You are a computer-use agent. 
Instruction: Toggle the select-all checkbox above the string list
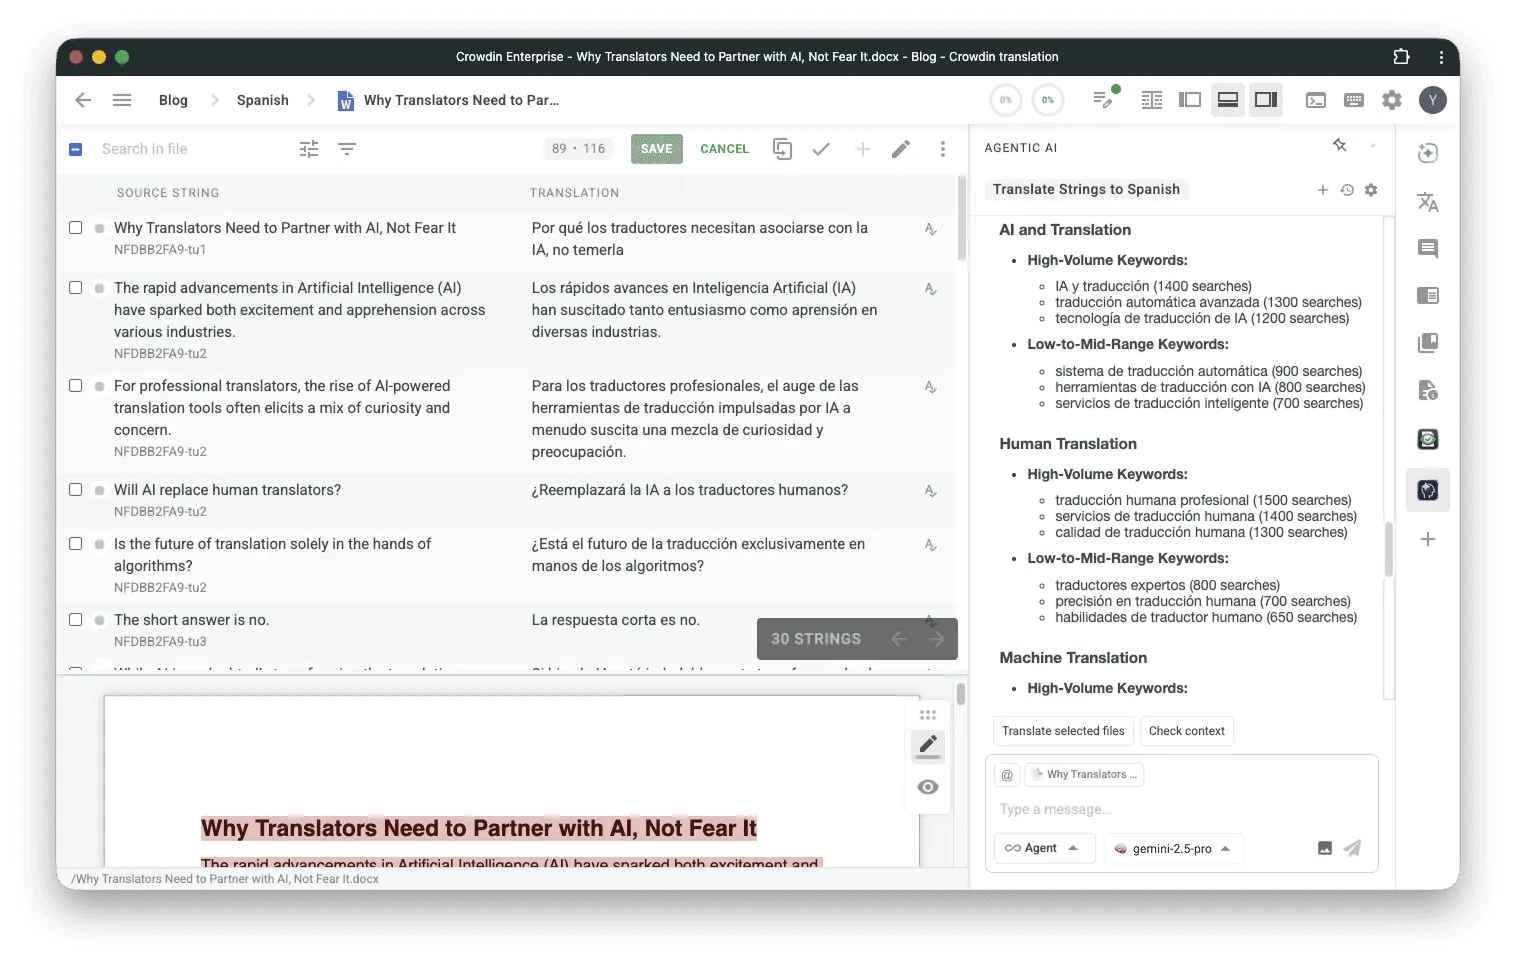75,148
